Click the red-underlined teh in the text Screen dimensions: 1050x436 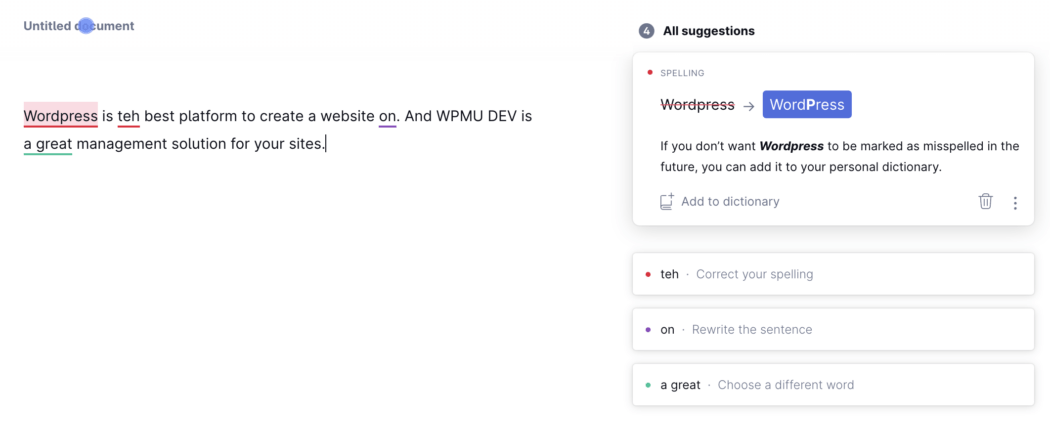coord(128,116)
